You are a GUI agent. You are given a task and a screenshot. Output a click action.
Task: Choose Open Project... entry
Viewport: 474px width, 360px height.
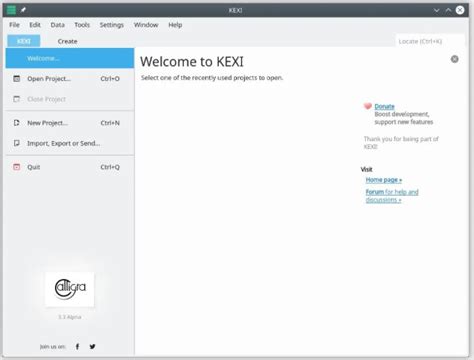click(x=70, y=79)
